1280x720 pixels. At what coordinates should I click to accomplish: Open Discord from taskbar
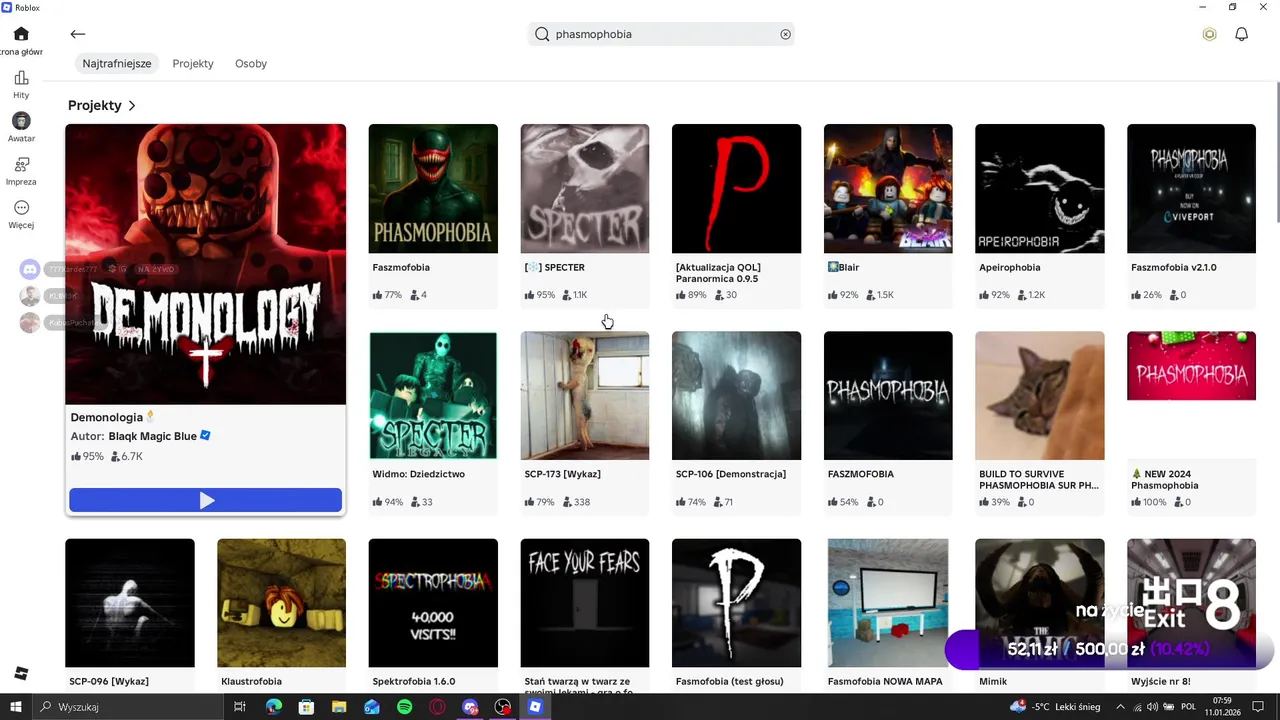pyautogui.click(x=470, y=707)
